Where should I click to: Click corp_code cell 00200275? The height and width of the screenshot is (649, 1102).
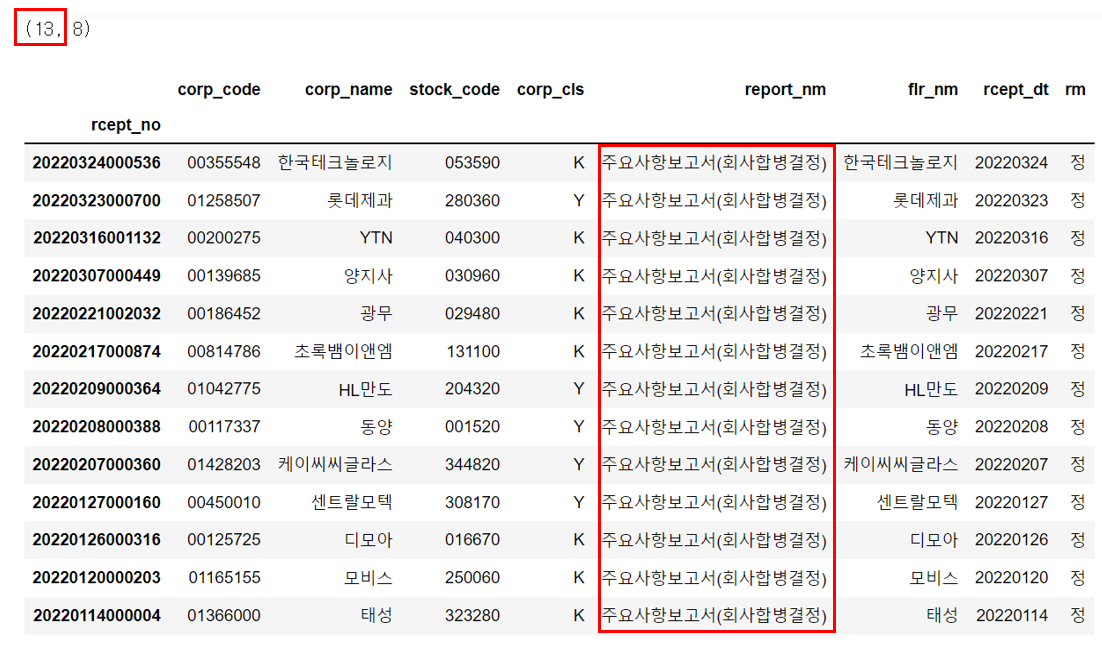pos(223,238)
